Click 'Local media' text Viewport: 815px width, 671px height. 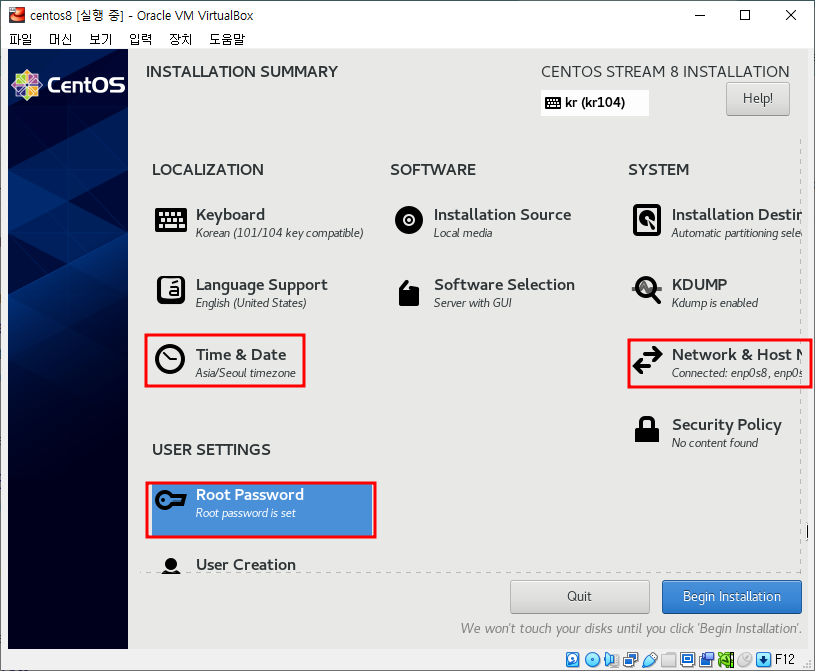463,233
